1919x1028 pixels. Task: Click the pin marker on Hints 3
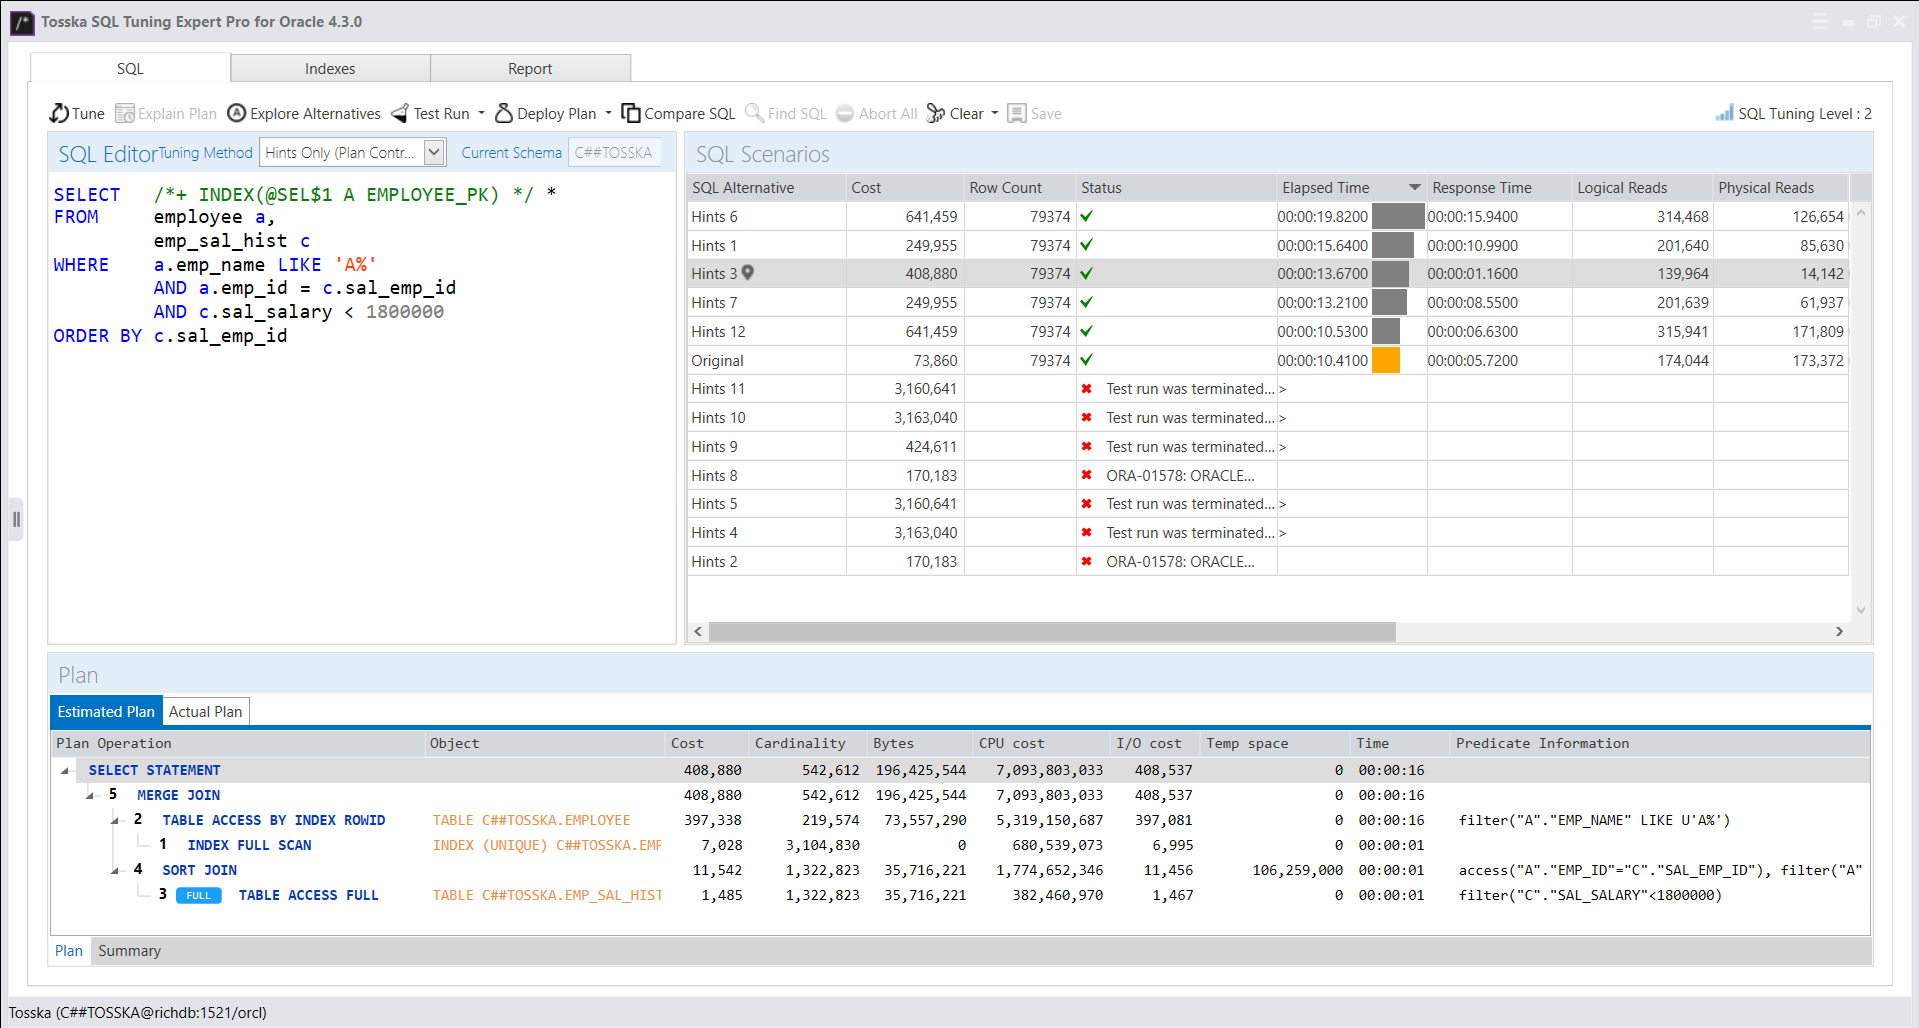[747, 272]
